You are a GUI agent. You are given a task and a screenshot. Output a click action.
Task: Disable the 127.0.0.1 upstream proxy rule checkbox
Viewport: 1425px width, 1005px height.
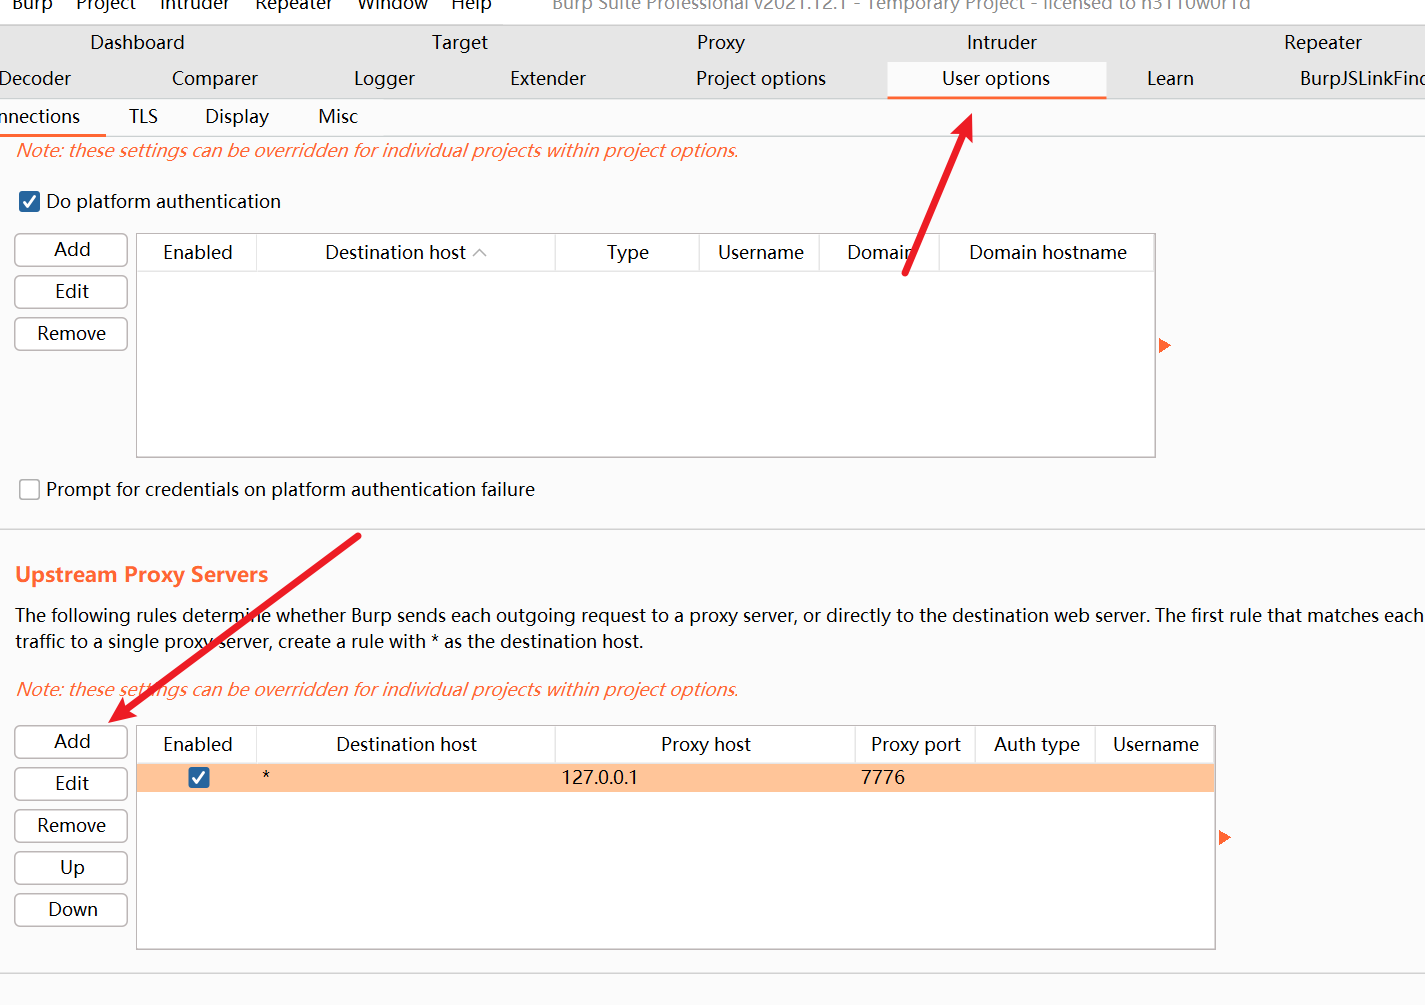(x=199, y=777)
